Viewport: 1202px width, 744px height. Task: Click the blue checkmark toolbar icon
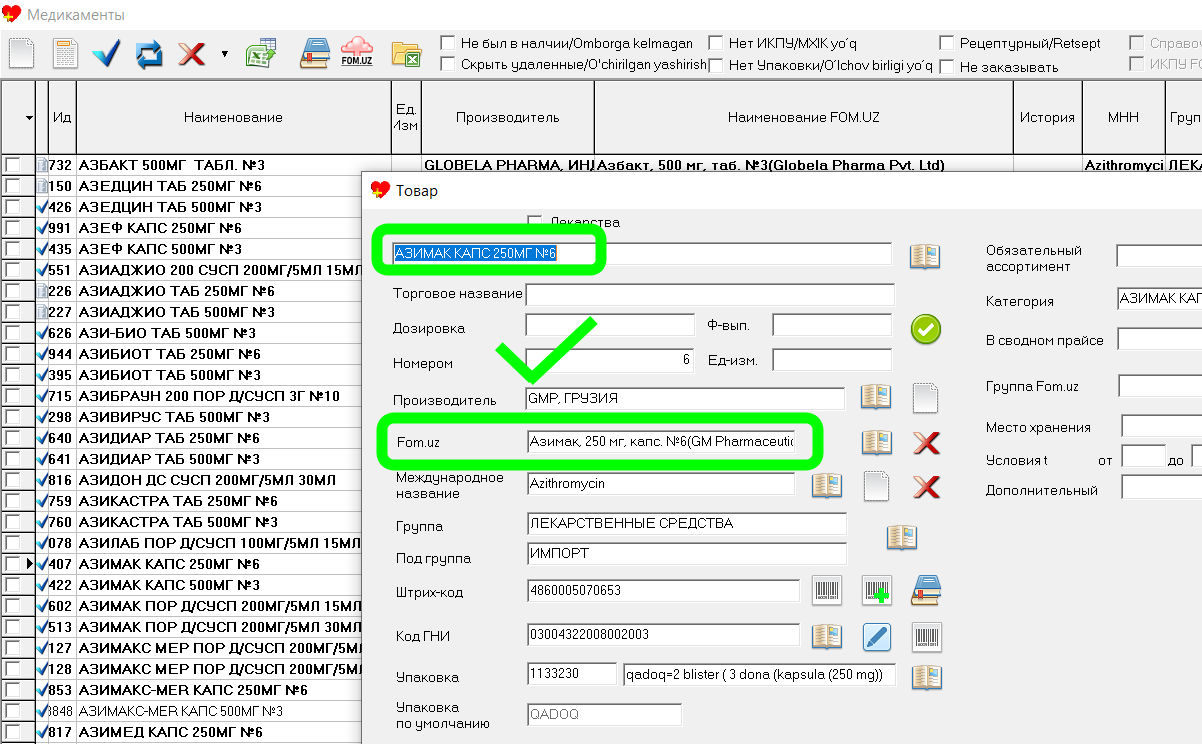107,53
